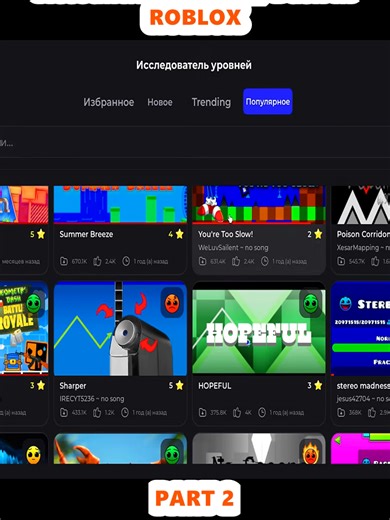Click the 368K play count

pyautogui.click(x=355, y=413)
